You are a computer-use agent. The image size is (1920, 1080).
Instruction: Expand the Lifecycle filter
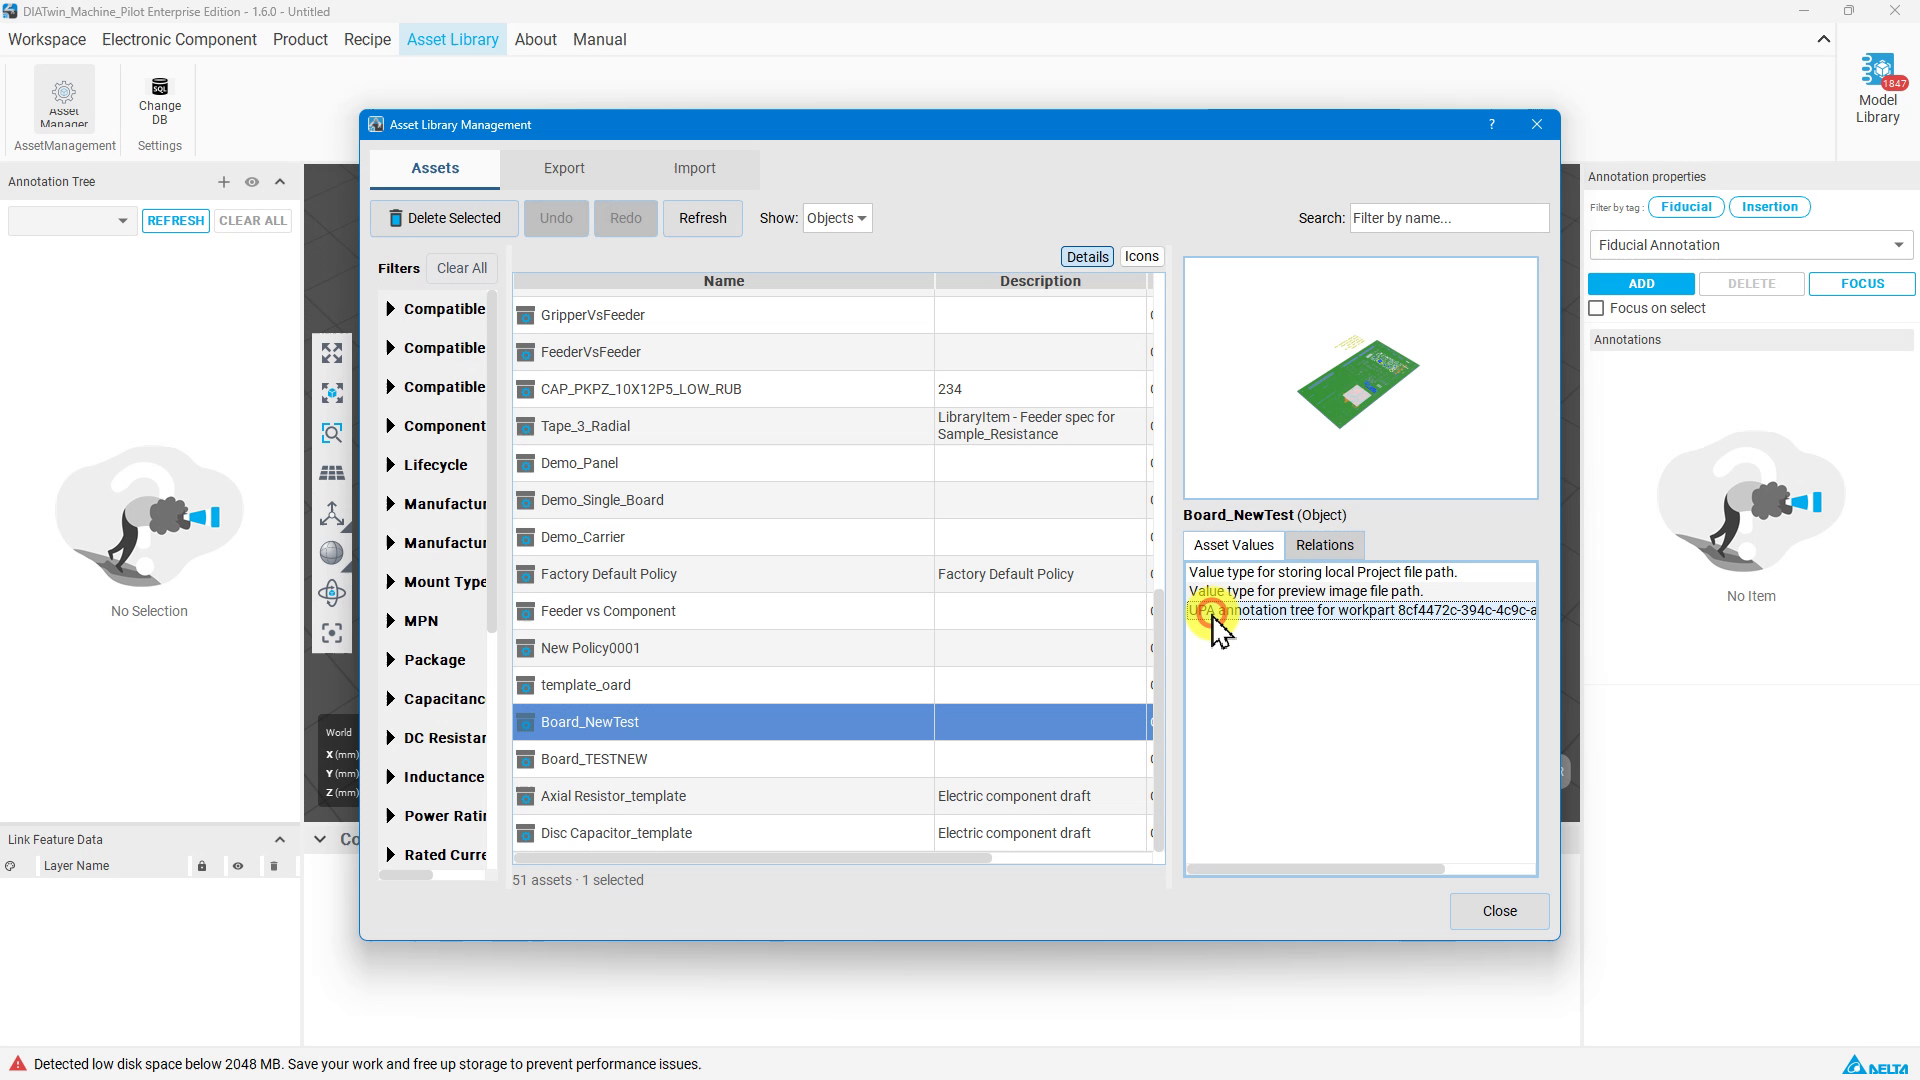(390, 465)
